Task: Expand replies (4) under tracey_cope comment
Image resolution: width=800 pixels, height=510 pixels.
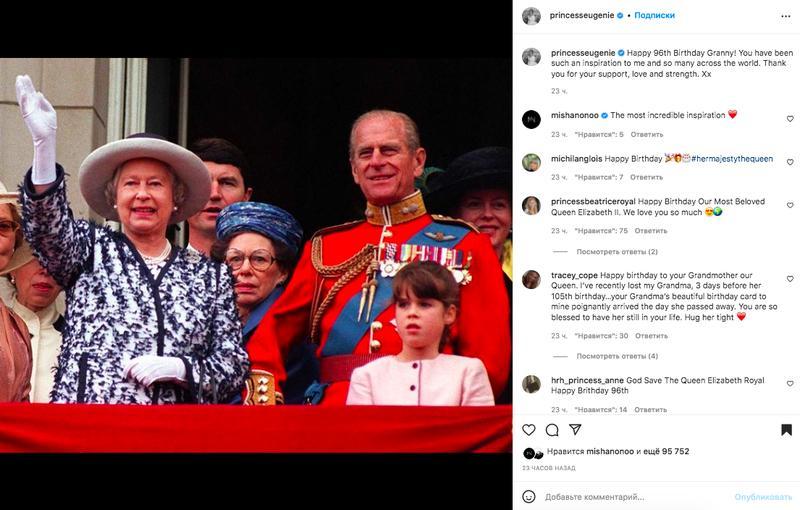Action: pos(617,356)
